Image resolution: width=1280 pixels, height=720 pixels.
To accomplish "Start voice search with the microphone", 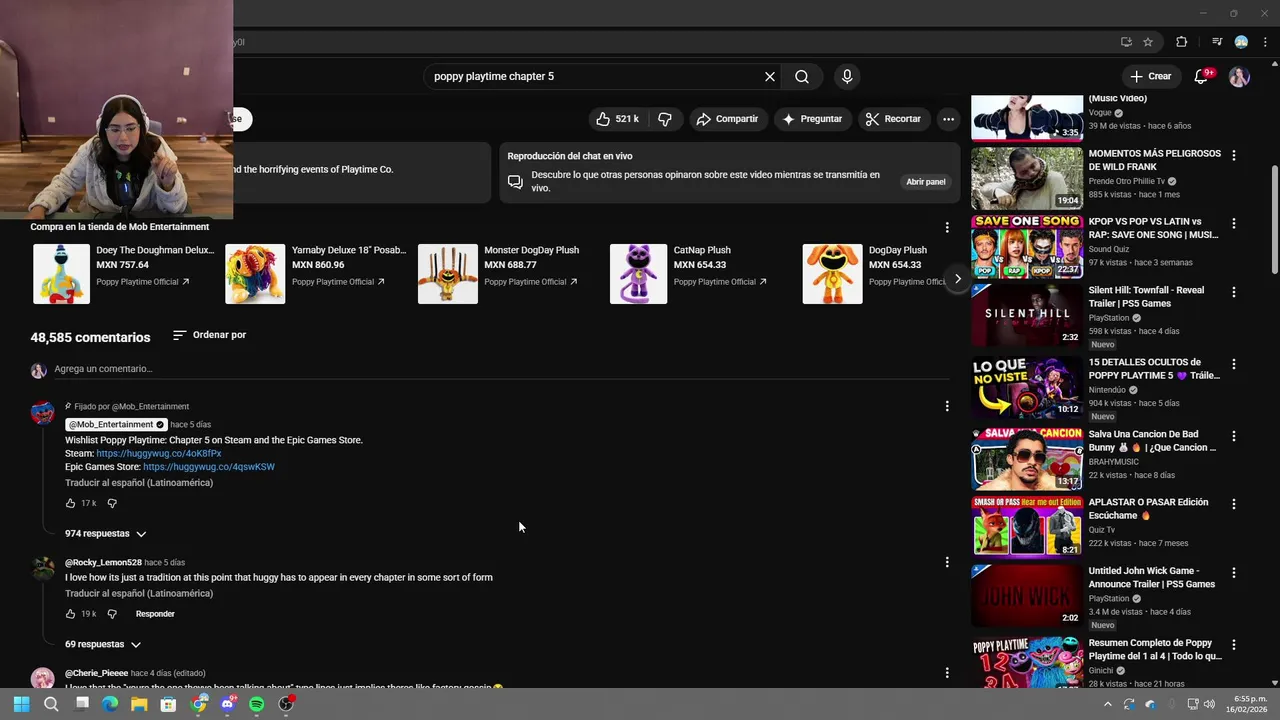I will (x=847, y=76).
